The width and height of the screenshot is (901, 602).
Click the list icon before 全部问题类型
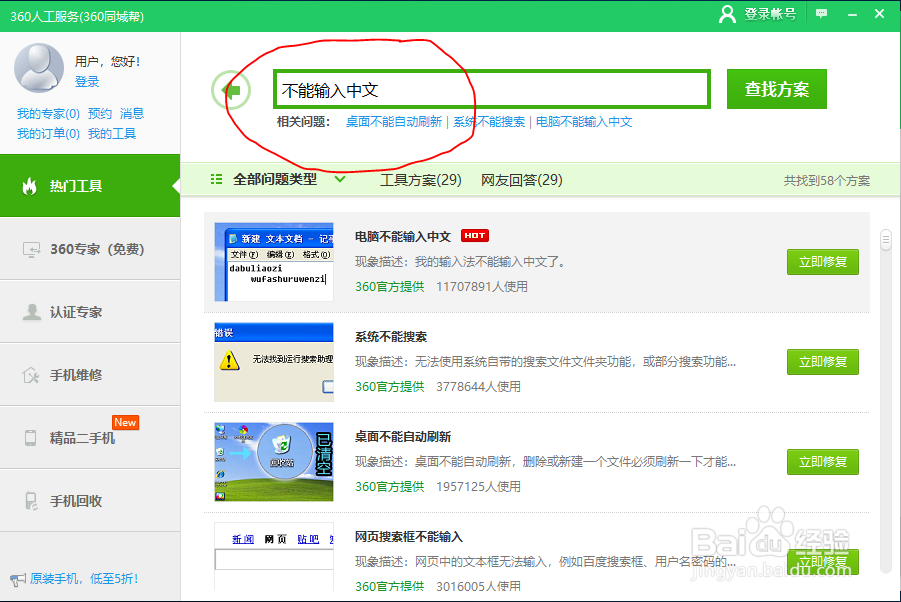click(x=216, y=179)
